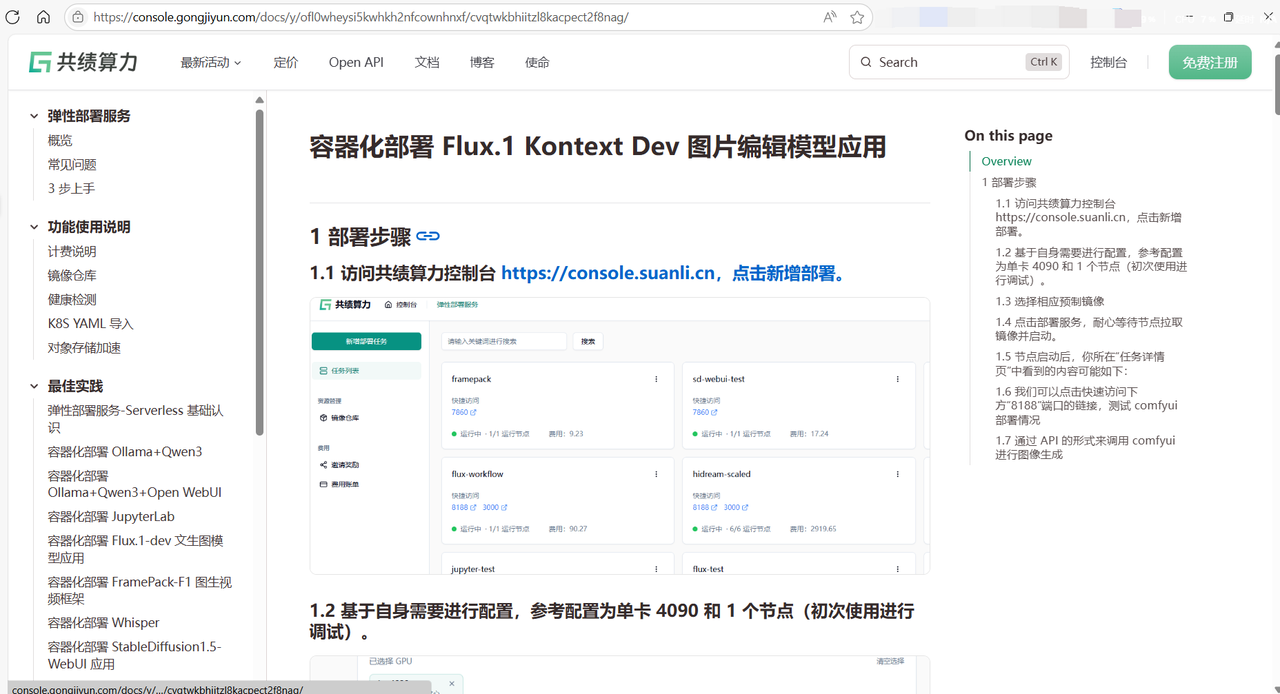This screenshot has width=1280, height=694.
Task: Open 容器化部署 Ollama+Qwen3+Open WebUI page
Action: [135, 484]
